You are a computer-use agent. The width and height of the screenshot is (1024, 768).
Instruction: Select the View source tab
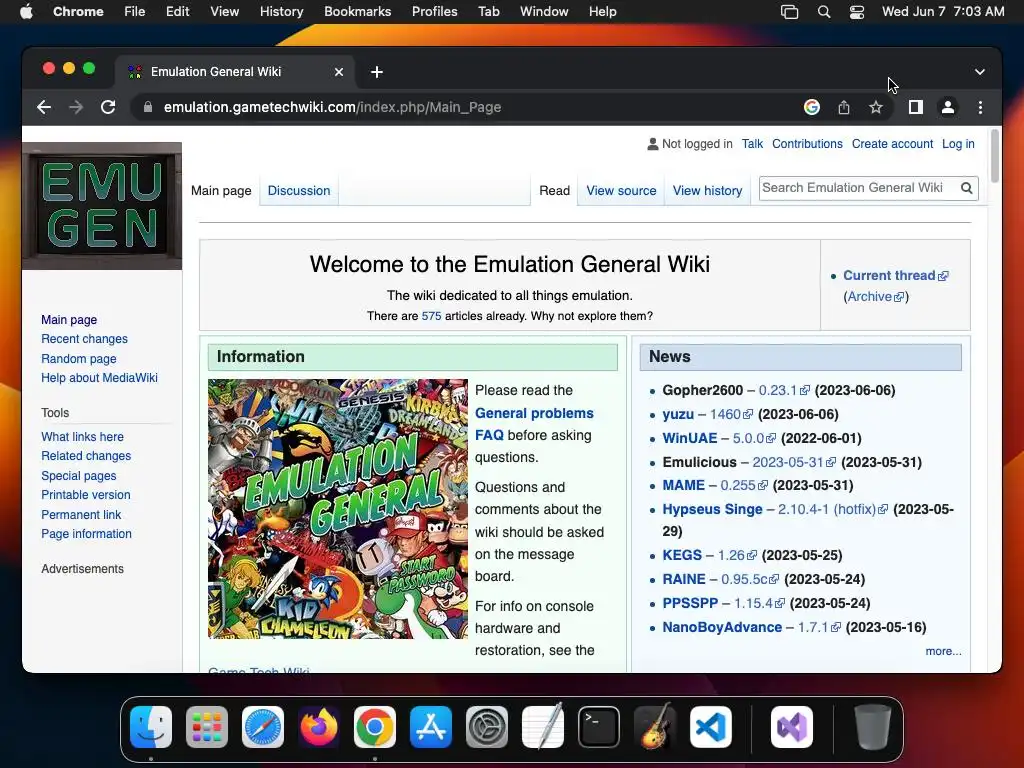coord(621,191)
